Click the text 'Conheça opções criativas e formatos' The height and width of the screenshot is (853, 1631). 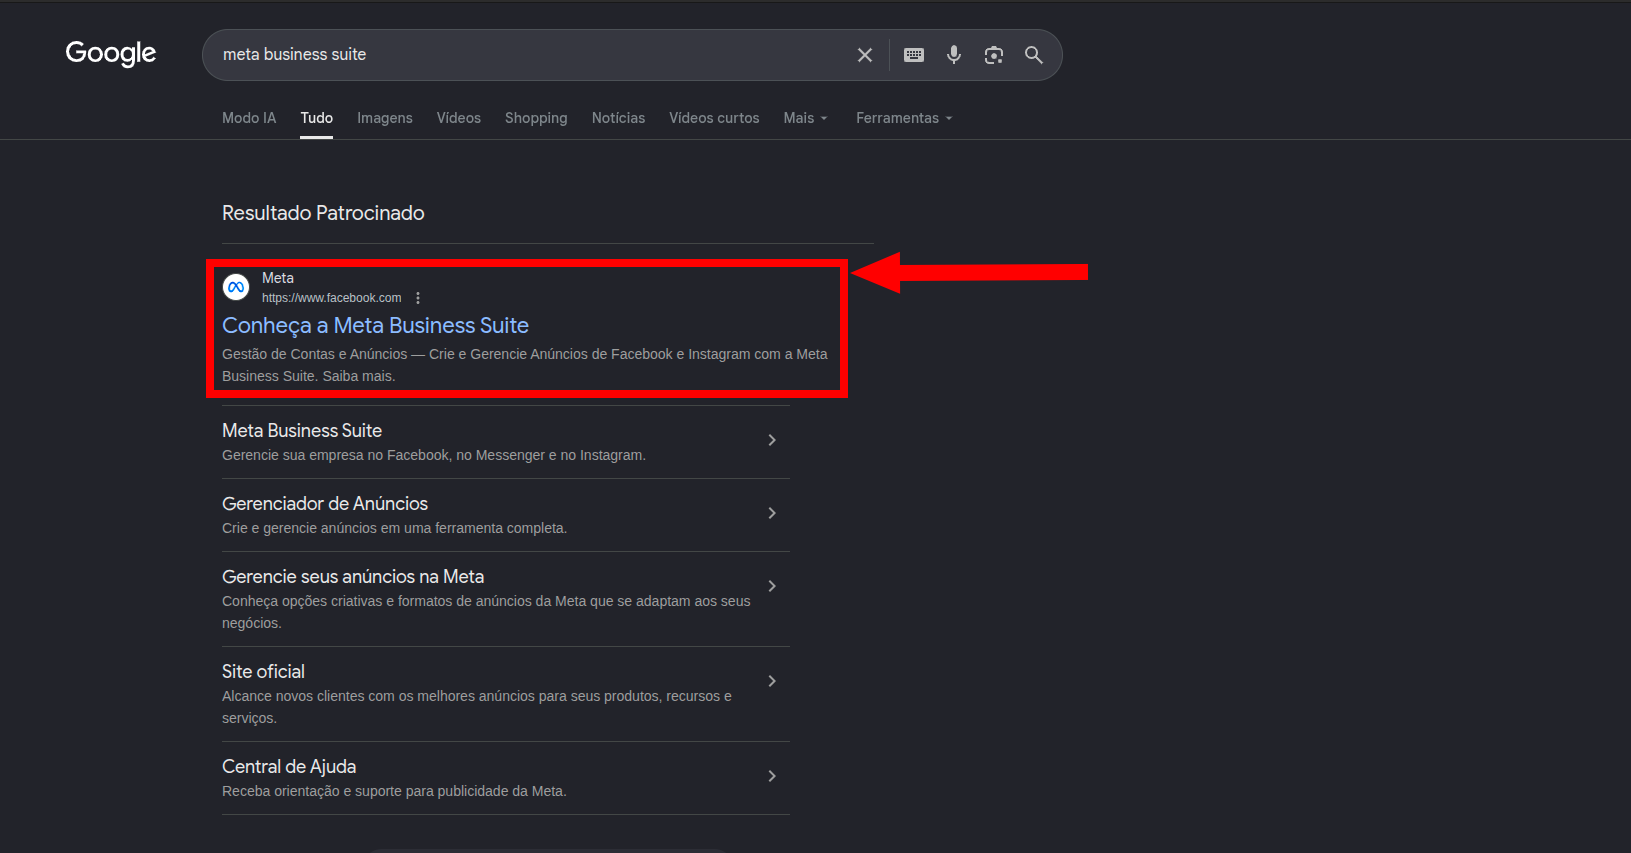[x=337, y=601]
